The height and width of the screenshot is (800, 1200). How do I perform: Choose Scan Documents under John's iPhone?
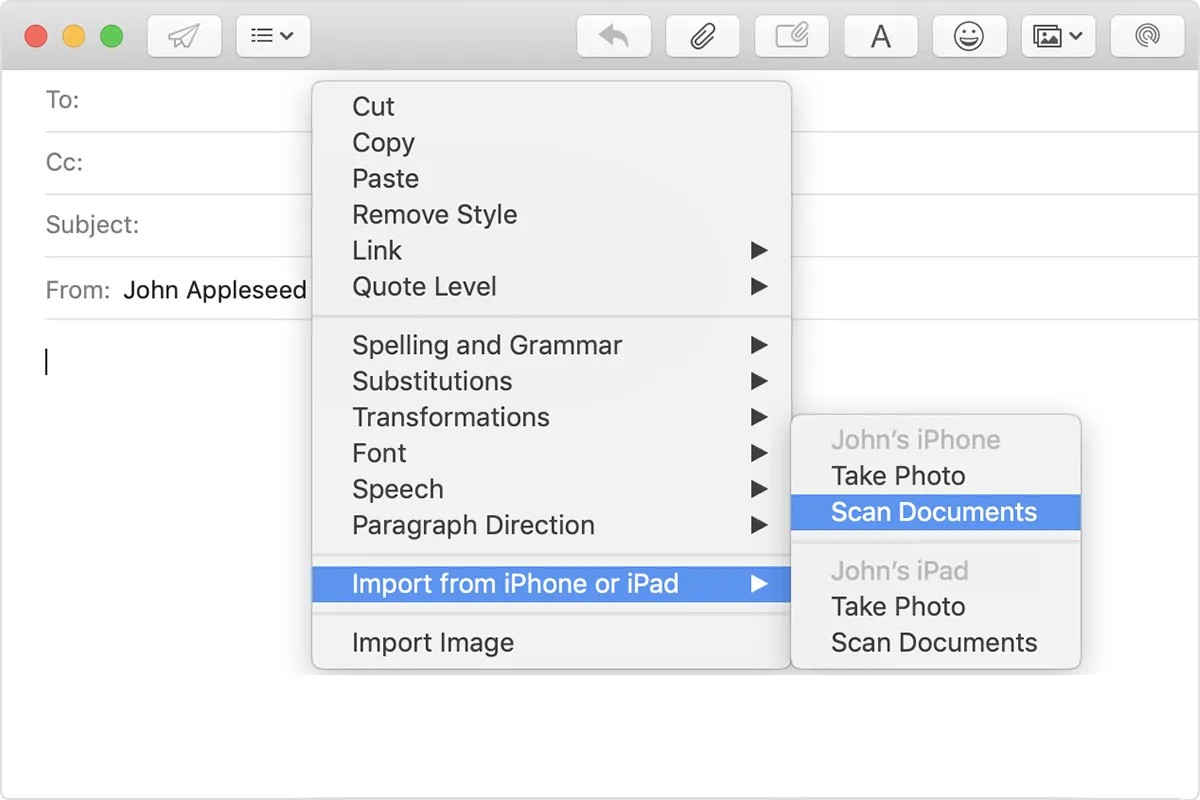tap(934, 512)
